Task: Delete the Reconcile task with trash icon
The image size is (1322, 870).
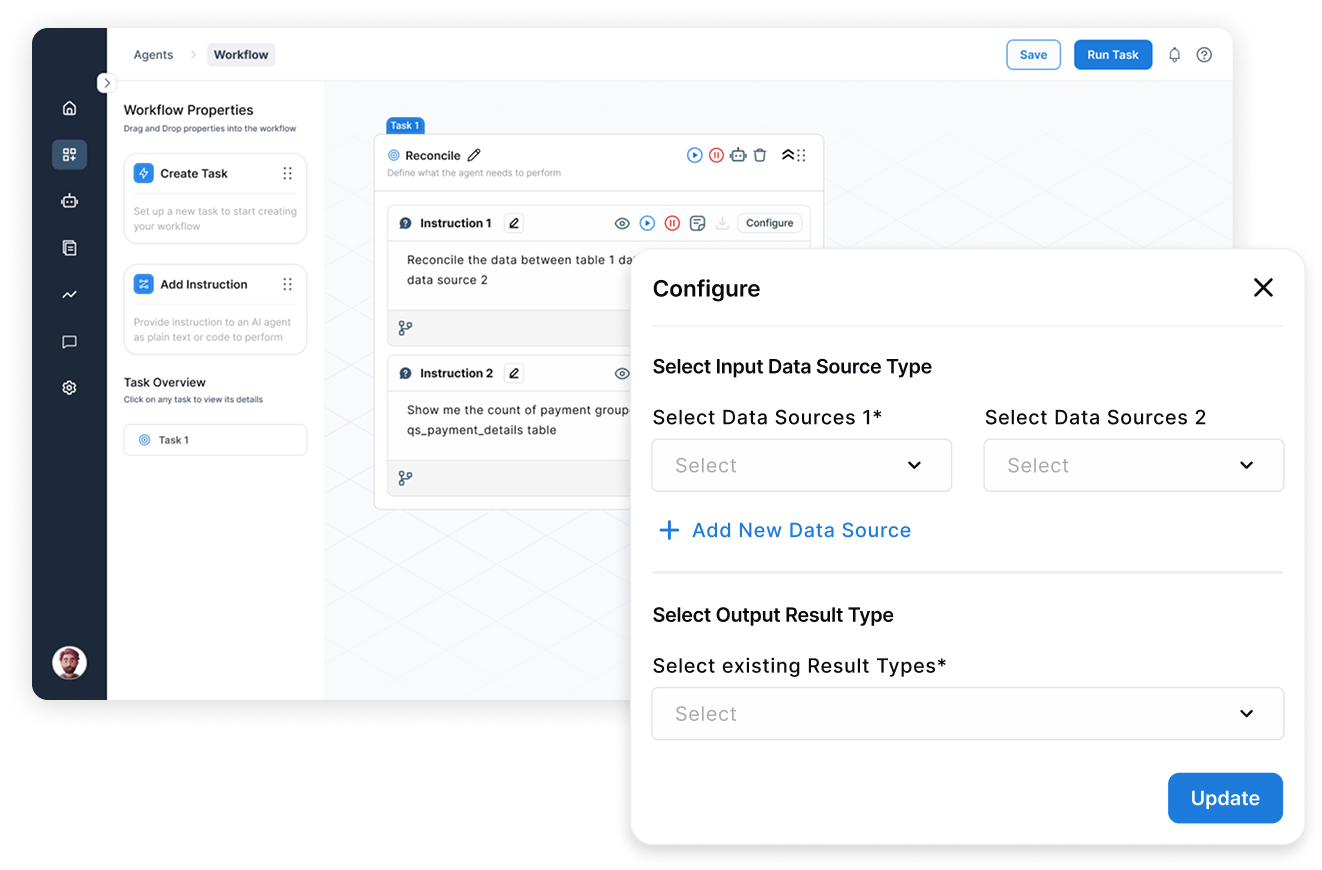Action: click(760, 155)
